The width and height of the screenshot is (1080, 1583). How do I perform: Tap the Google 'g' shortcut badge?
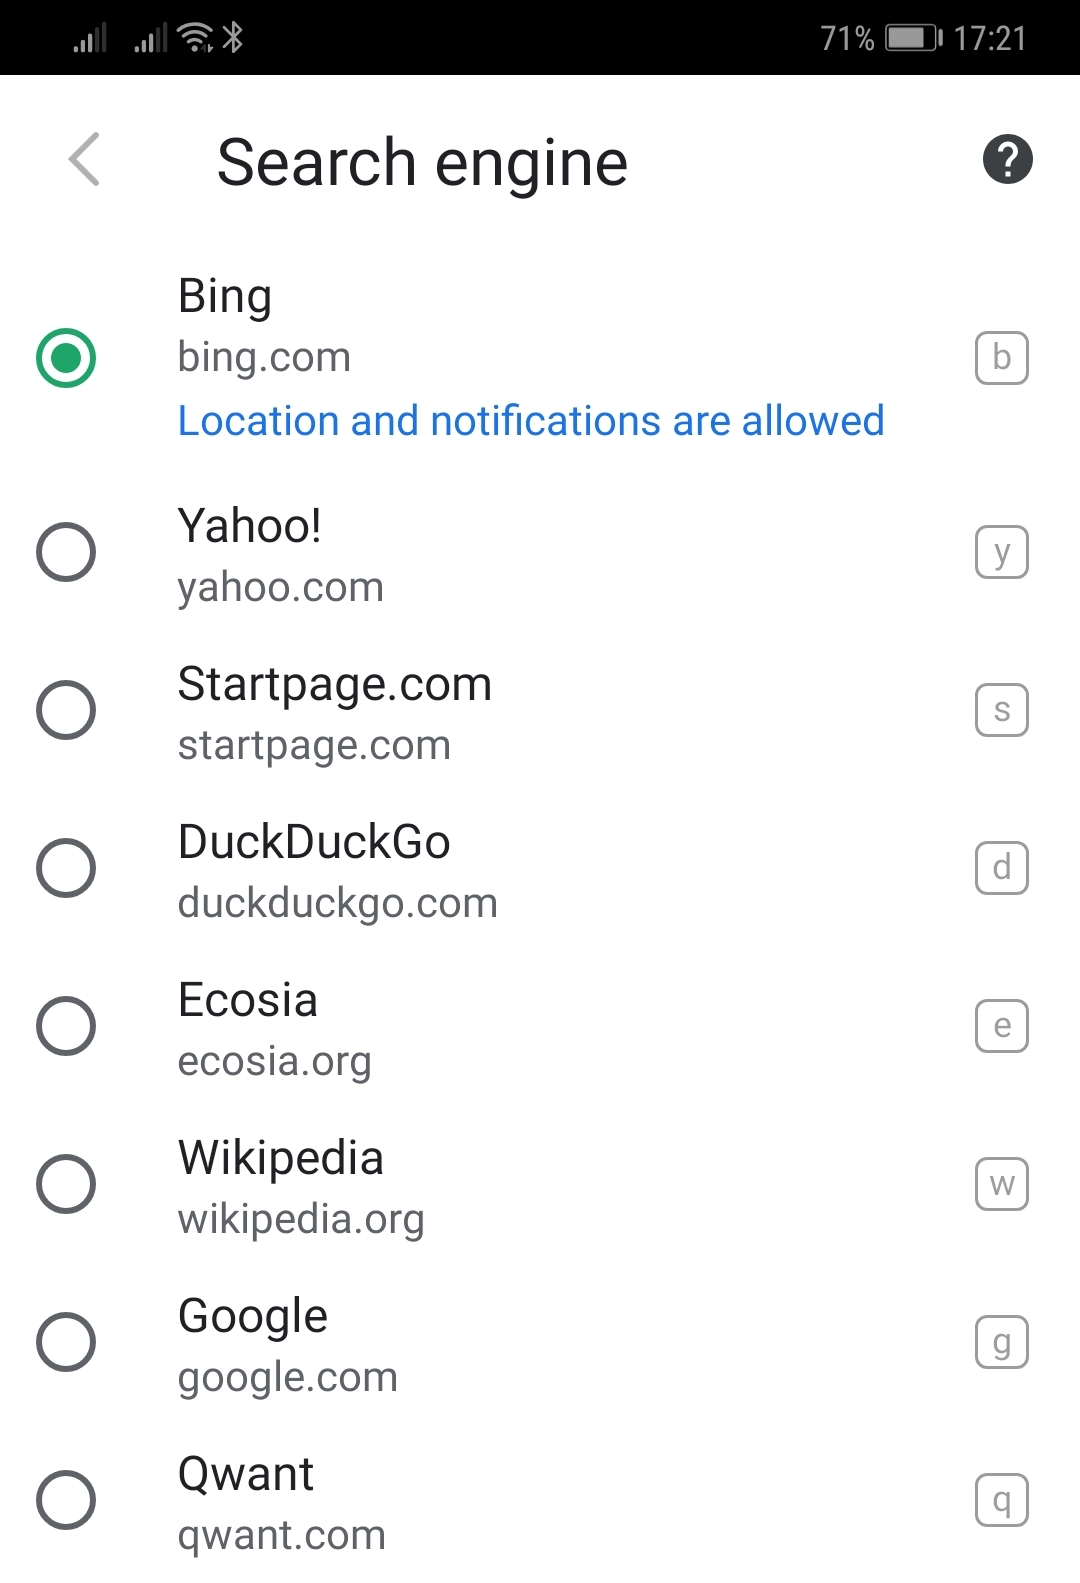1002,1342
